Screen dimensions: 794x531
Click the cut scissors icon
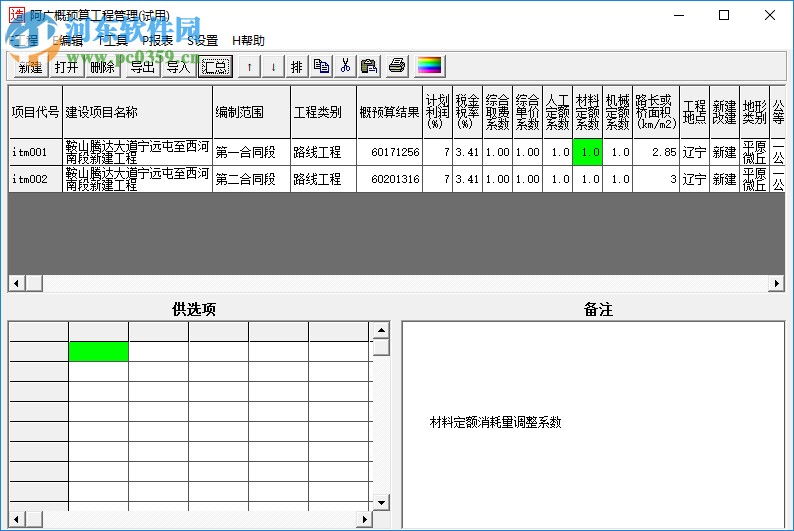pyautogui.click(x=345, y=66)
